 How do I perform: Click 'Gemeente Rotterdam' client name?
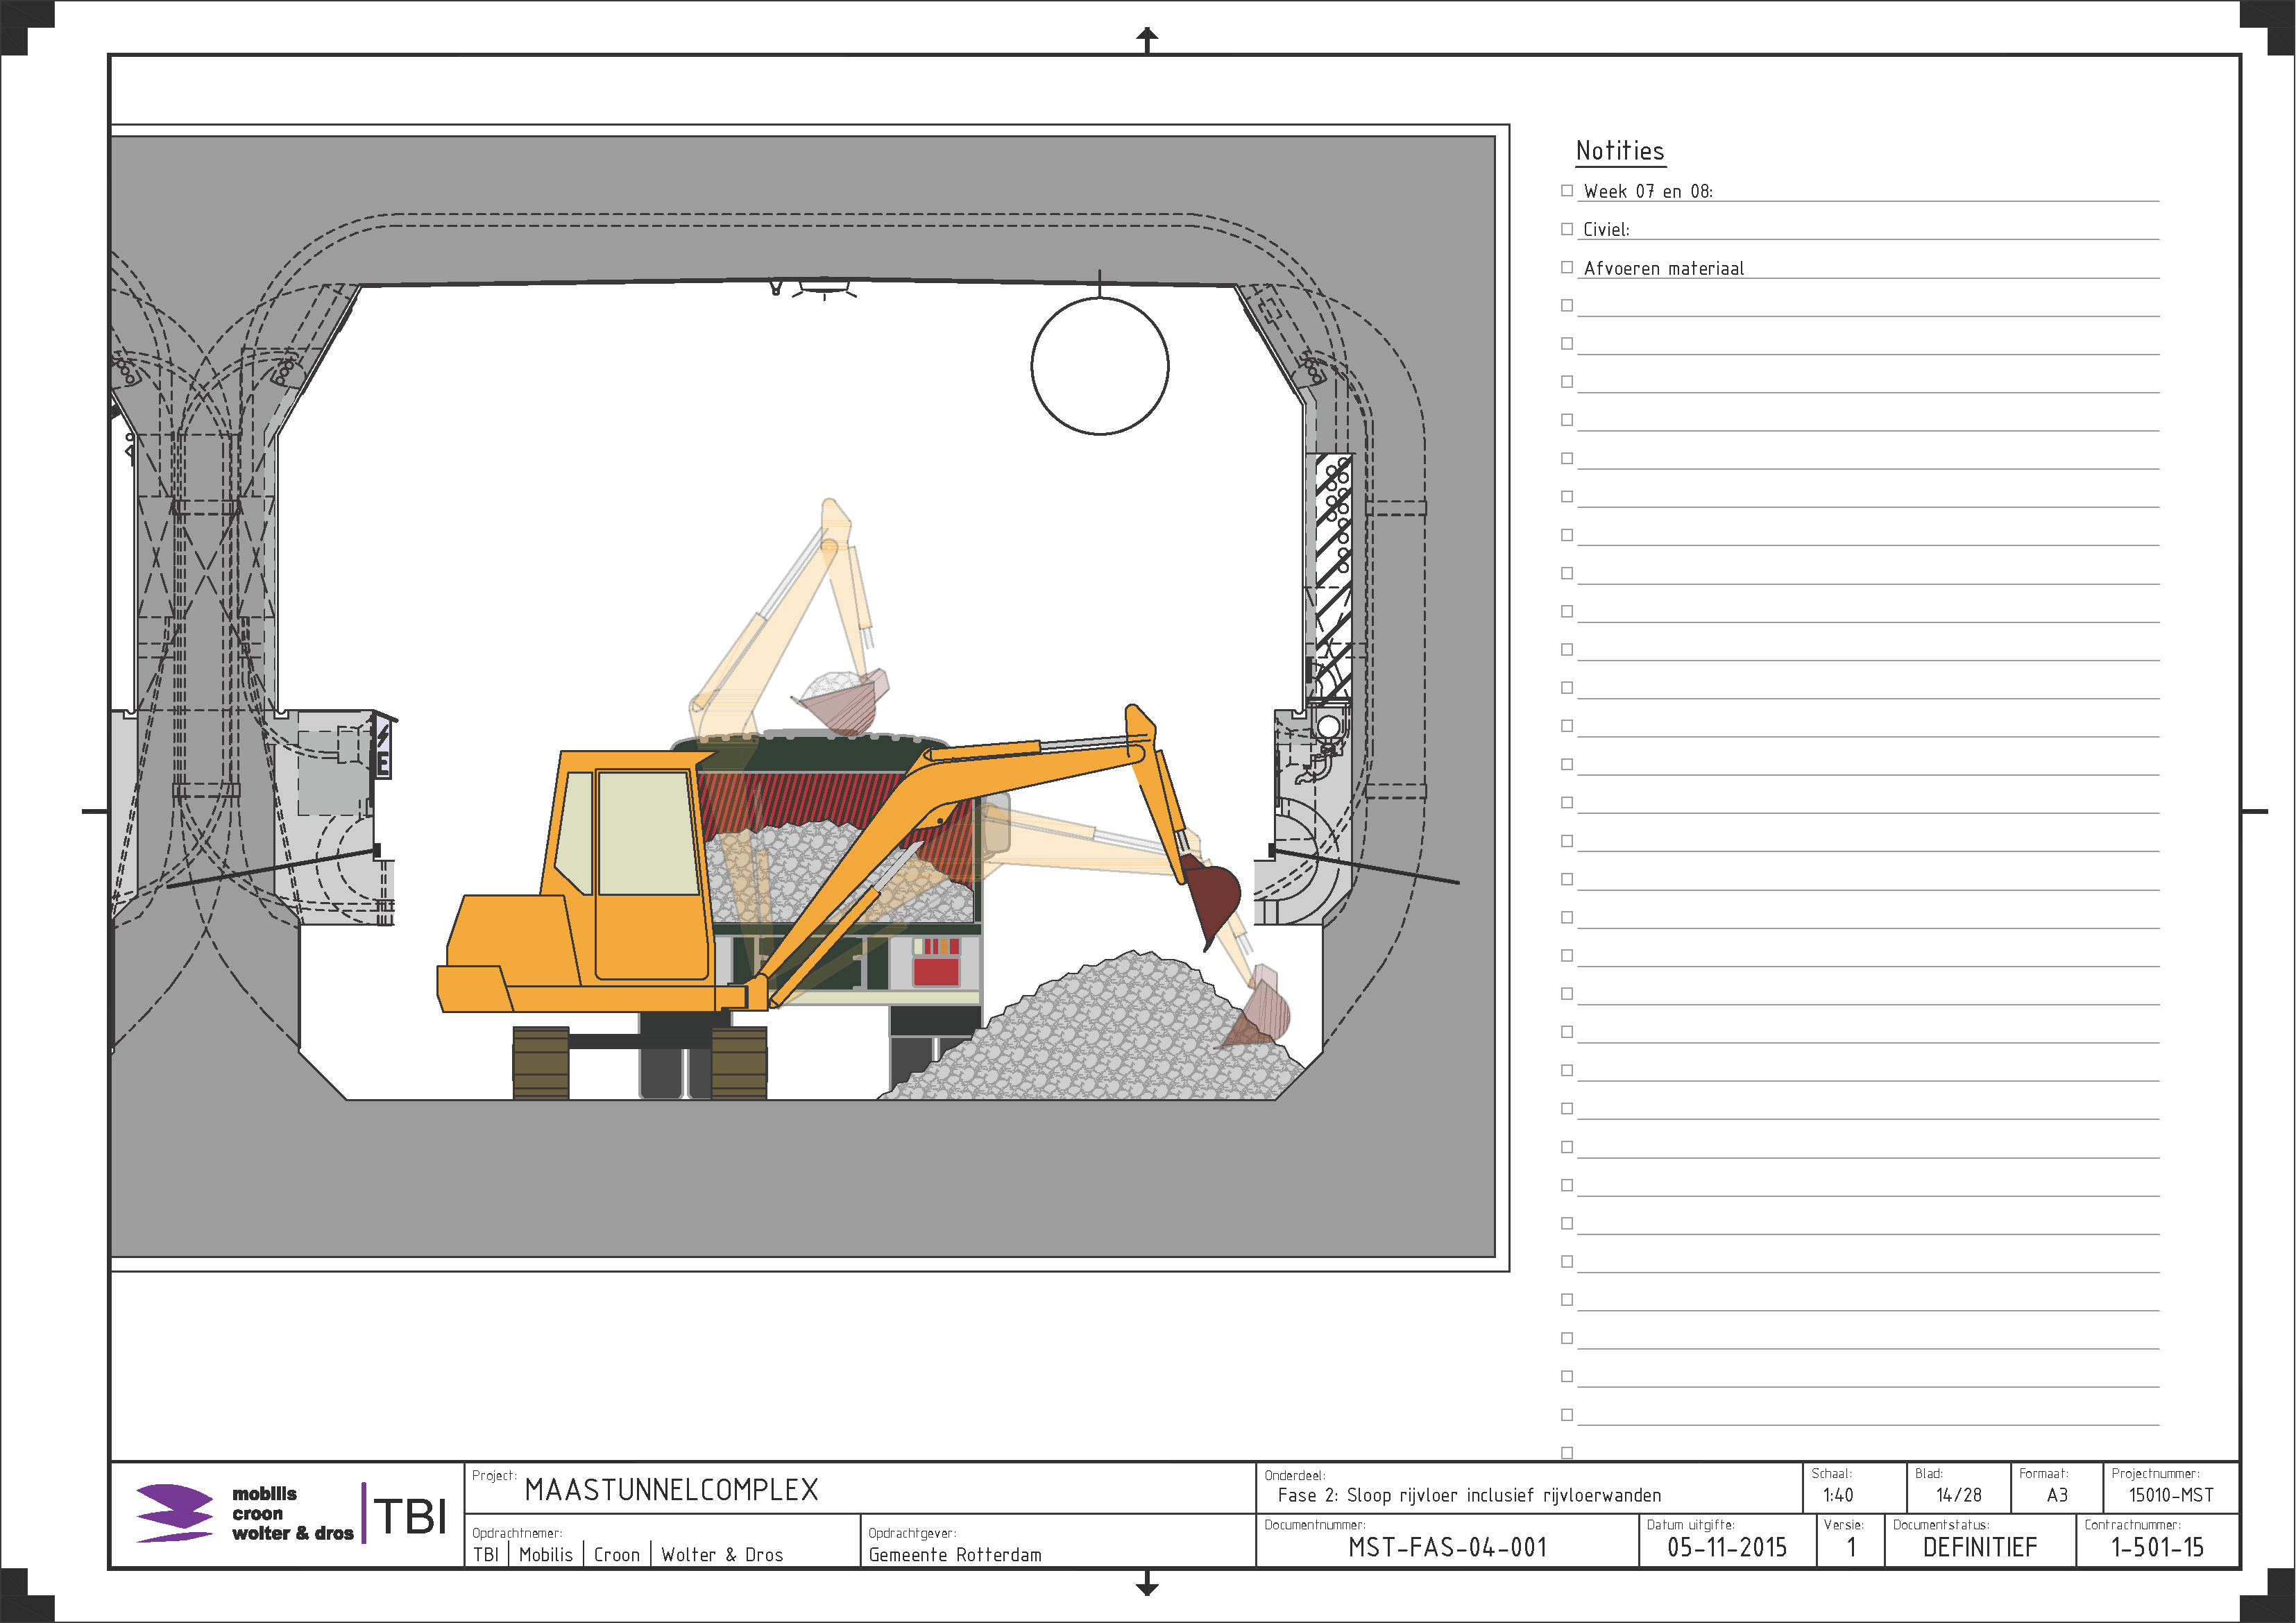(955, 1555)
